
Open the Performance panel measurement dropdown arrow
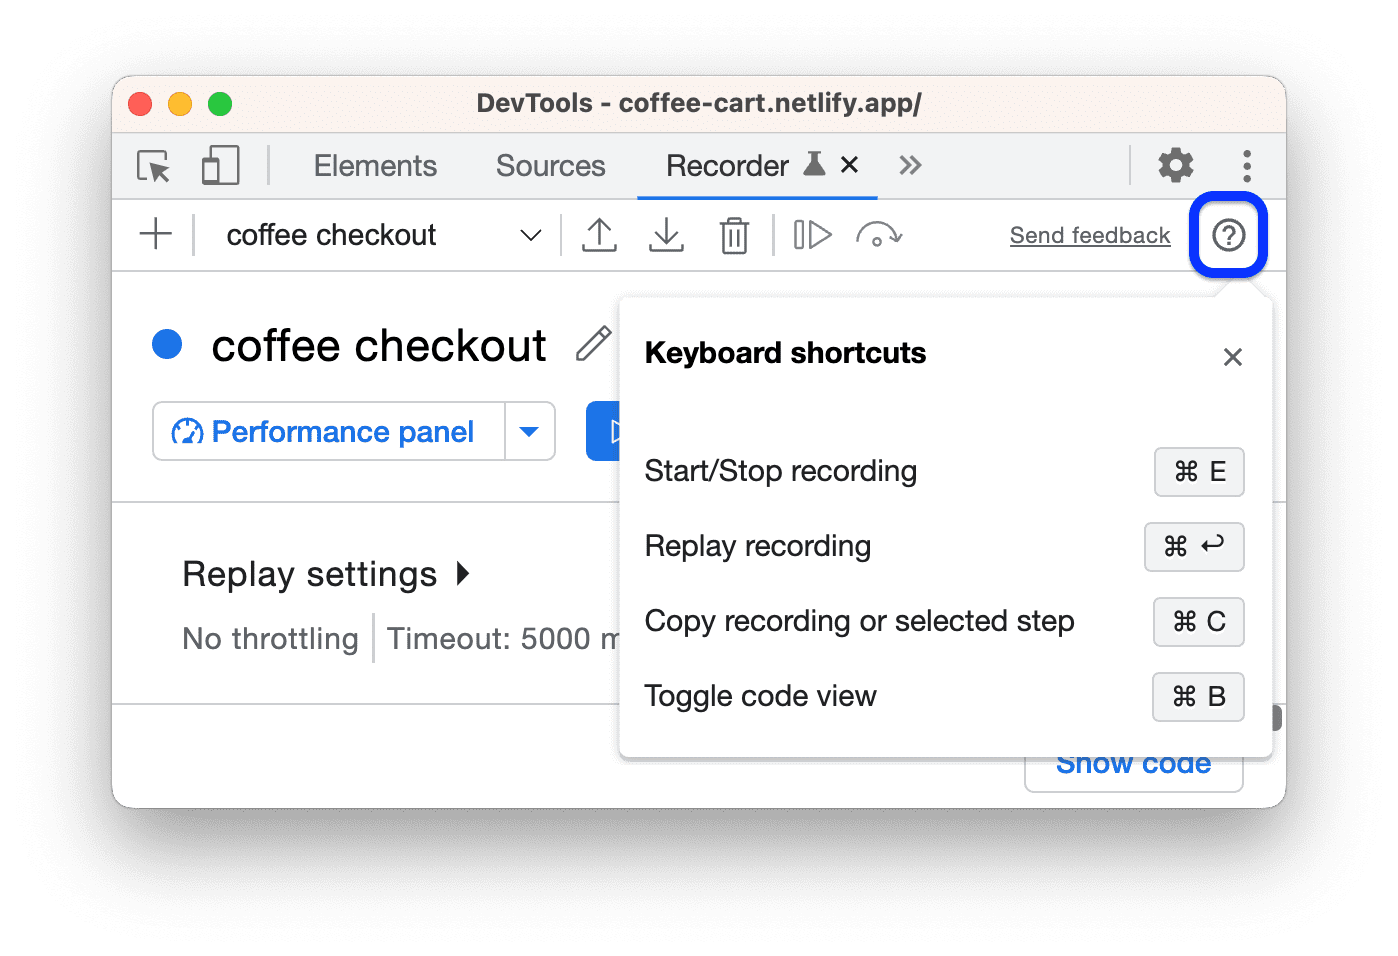pyautogui.click(x=529, y=431)
